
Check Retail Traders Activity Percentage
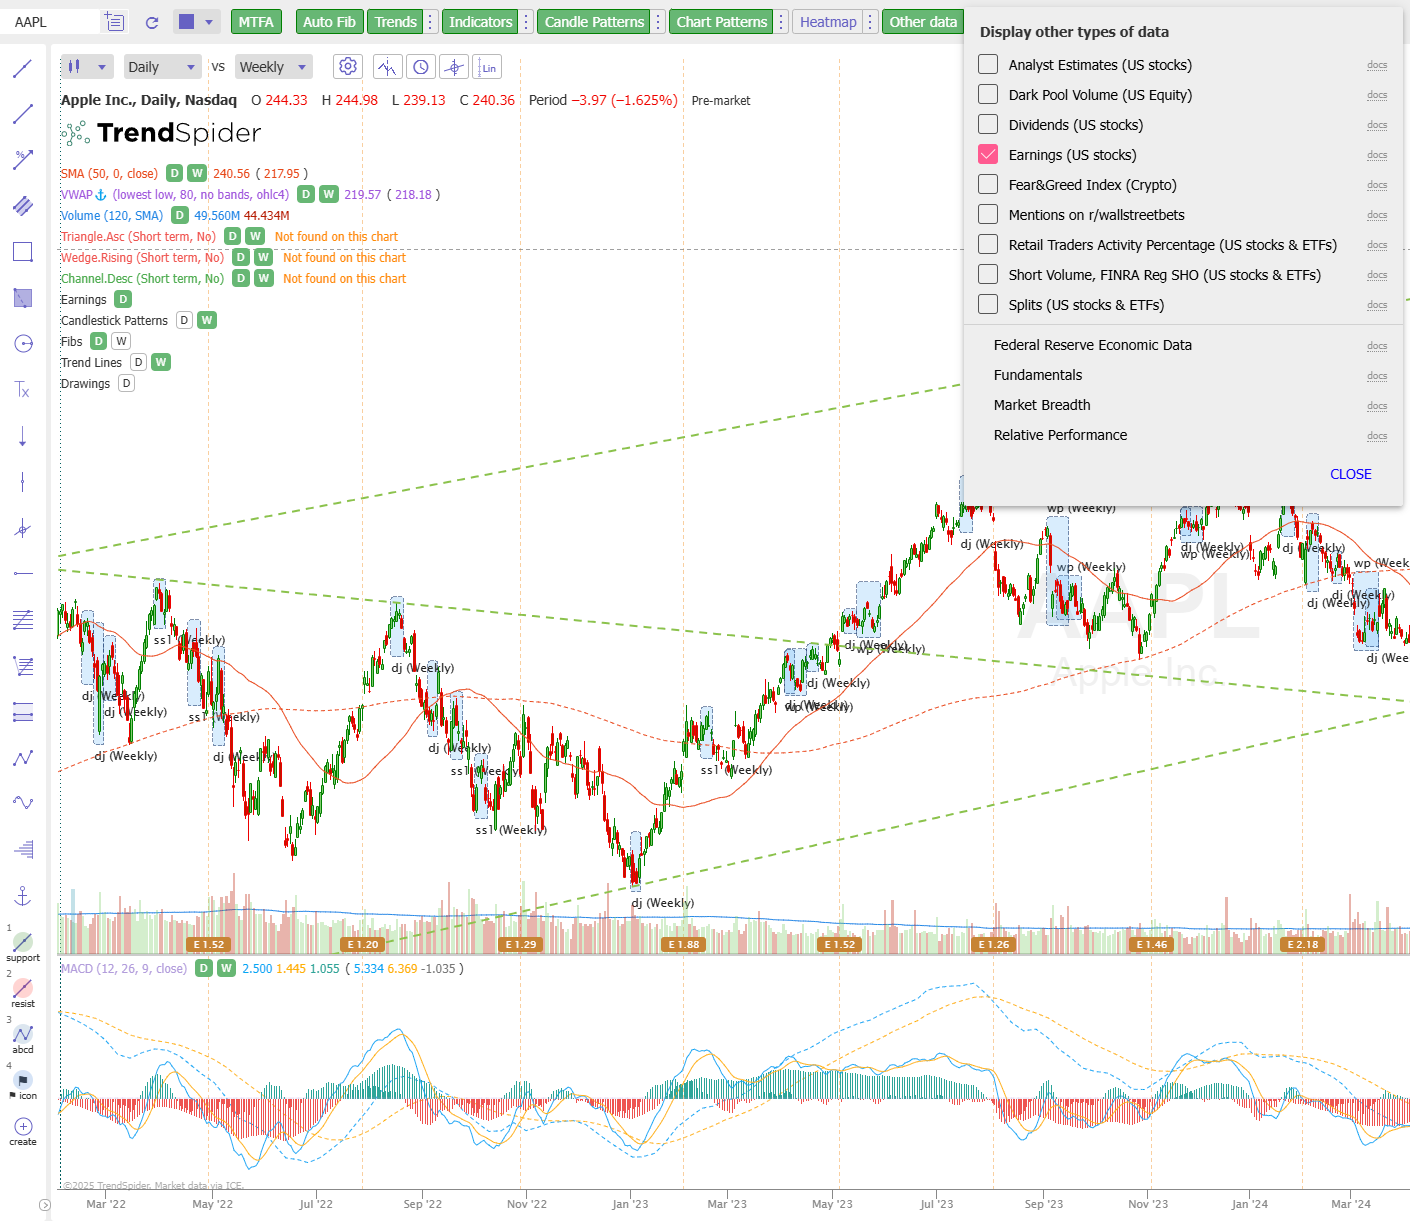pos(988,244)
